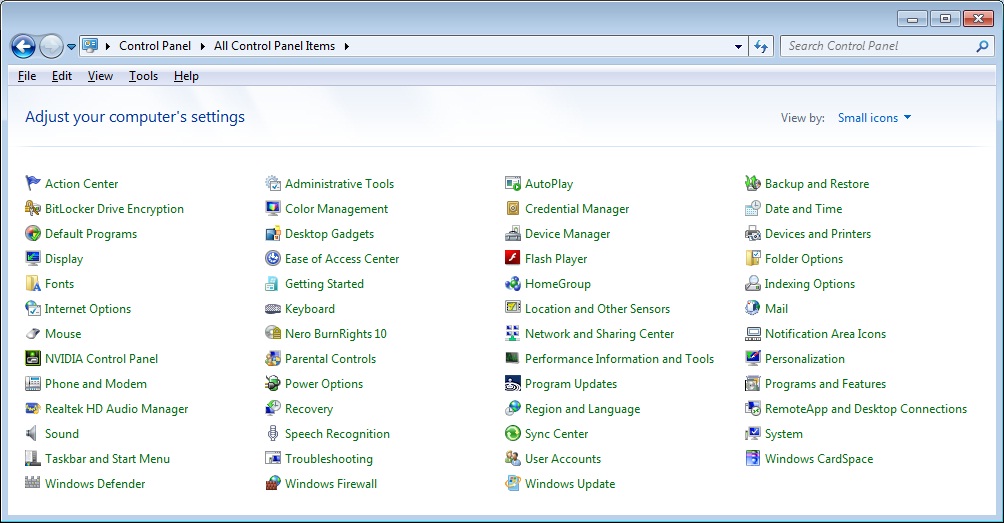1004x523 pixels.
Task: Expand the arrow before Control Panel breadcrumb
Action: pos(107,46)
